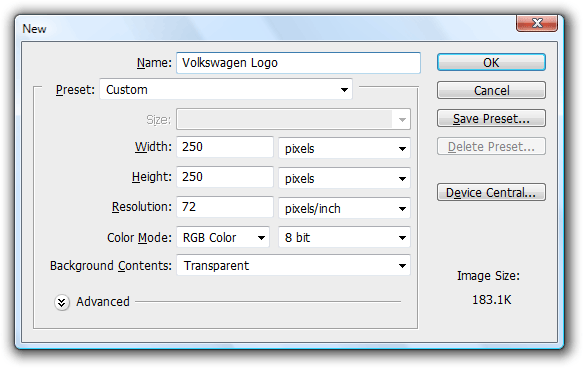Open Background Contents Transparent dropdown
The height and width of the screenshot is (368, 583).
click(x=293, y=265)
